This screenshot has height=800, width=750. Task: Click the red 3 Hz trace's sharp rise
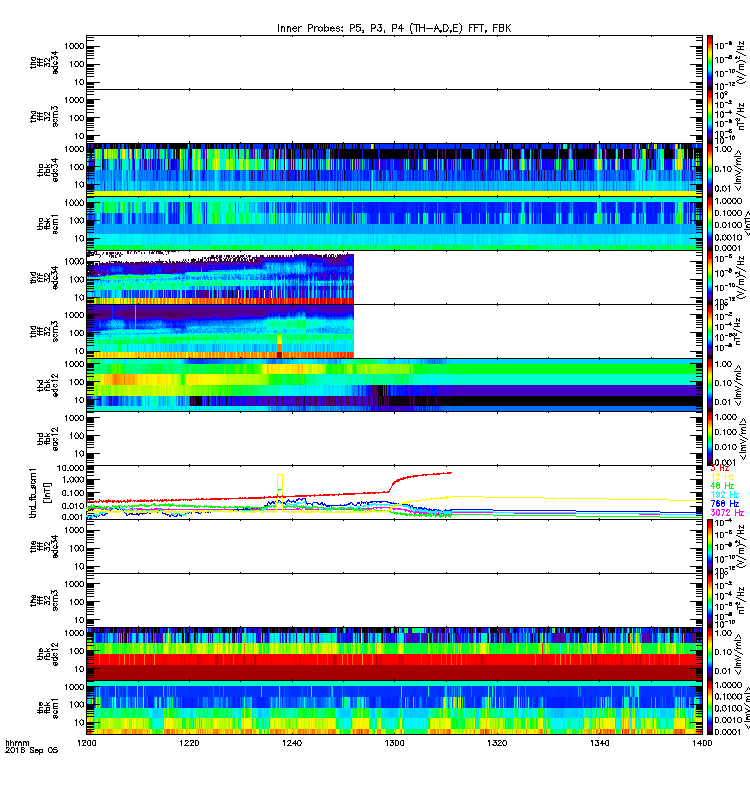point(392,485)
